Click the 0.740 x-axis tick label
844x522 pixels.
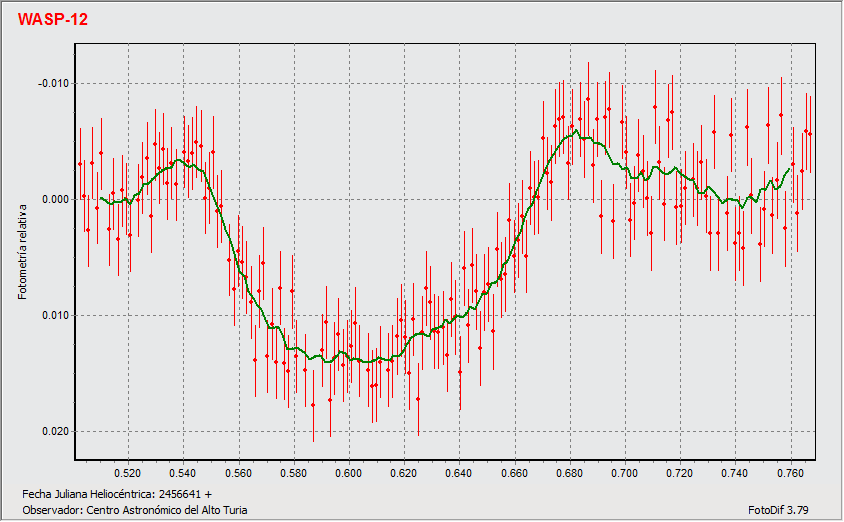pos(735,472)
